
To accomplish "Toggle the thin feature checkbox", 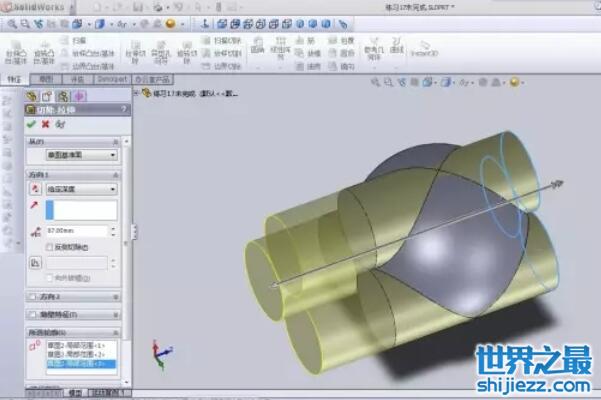I will pyautogui.click(x=31, y=314).
